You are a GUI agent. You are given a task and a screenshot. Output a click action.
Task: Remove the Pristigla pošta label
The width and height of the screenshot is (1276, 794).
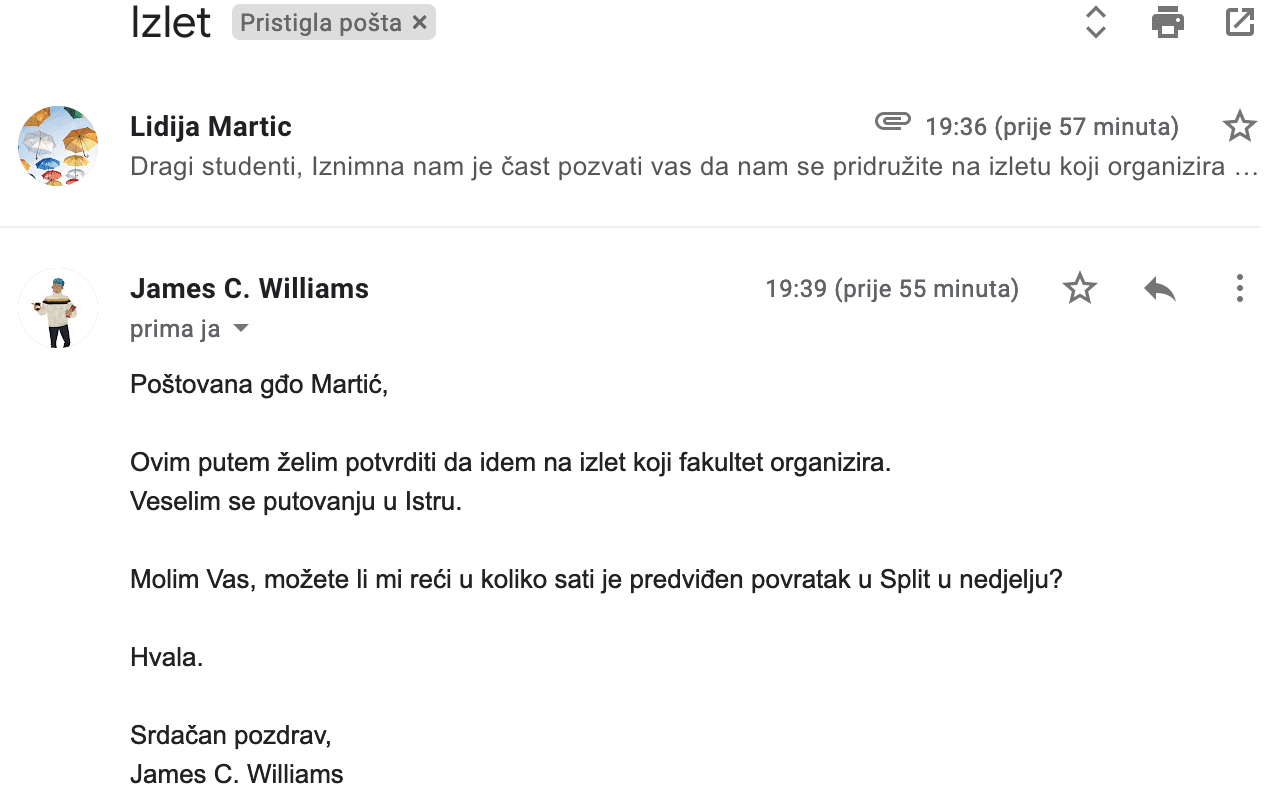point(420,23)
